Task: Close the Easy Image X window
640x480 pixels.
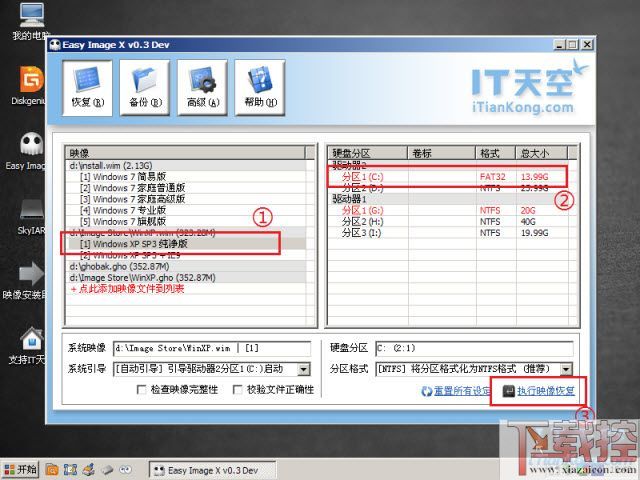Action: [x=587, y=44]
